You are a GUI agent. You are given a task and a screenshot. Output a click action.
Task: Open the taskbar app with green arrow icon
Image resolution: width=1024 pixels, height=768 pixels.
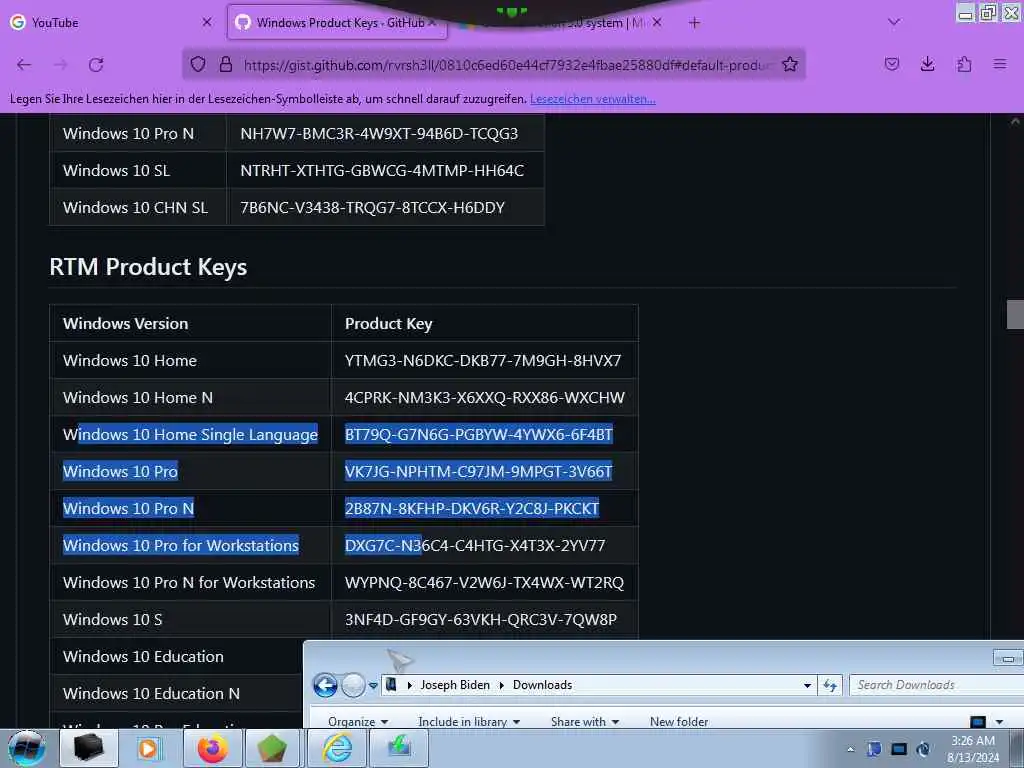(399, 748)
